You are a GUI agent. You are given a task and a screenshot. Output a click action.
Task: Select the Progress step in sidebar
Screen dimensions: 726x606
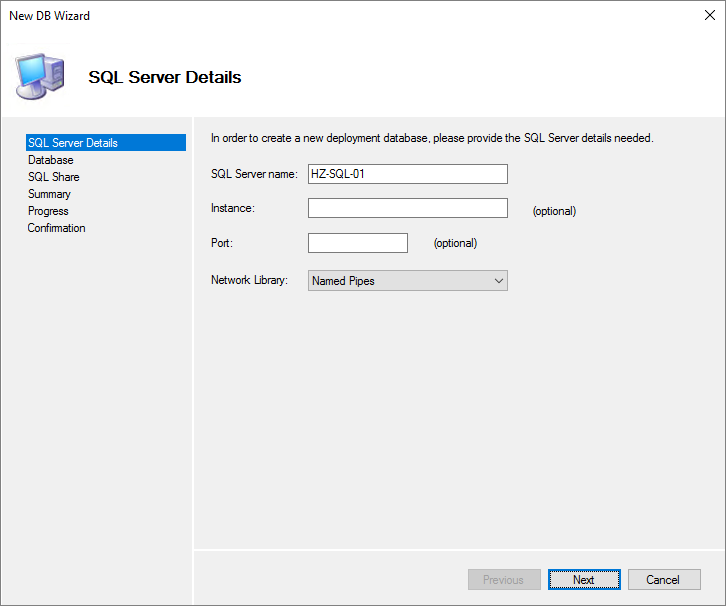(48, 211)
